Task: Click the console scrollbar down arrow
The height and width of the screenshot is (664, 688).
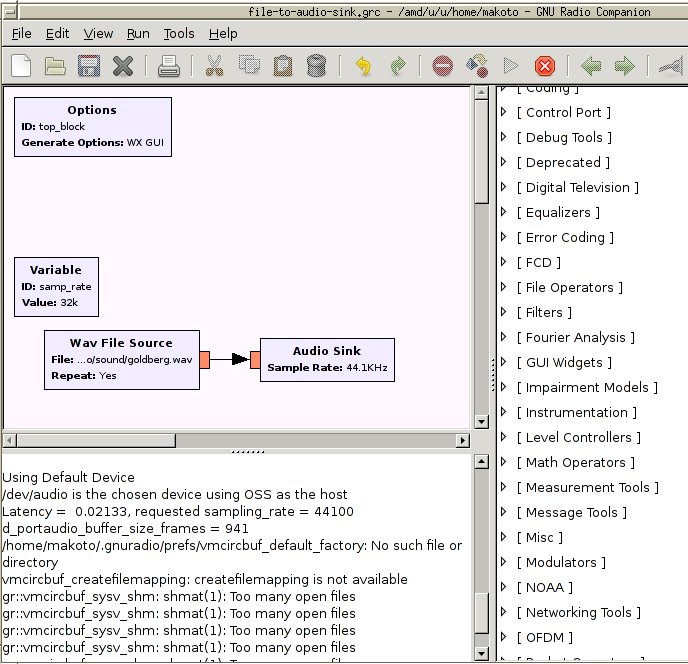Action: [x=482, y=654]
